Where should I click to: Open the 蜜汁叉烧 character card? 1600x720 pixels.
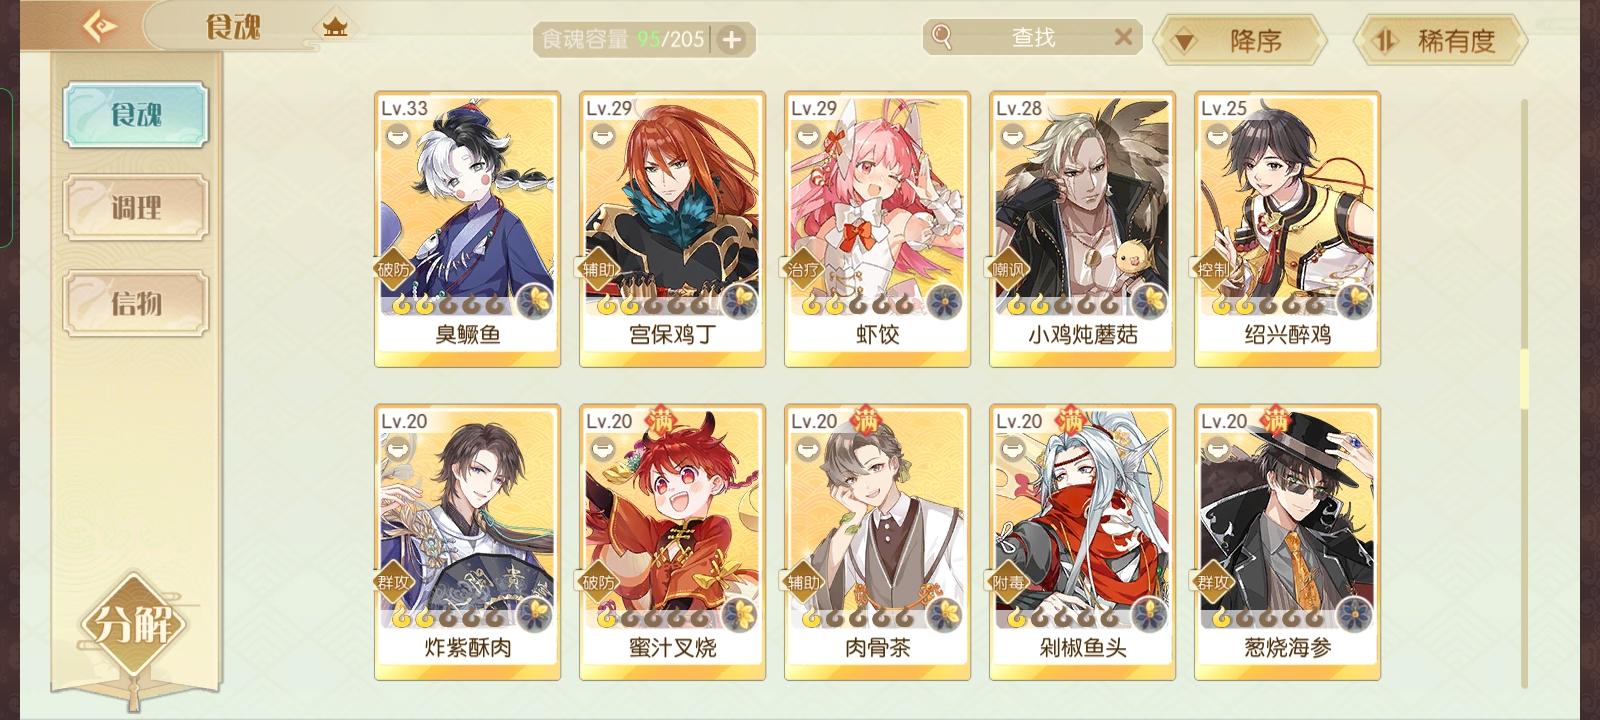click(x=672, y=542)
